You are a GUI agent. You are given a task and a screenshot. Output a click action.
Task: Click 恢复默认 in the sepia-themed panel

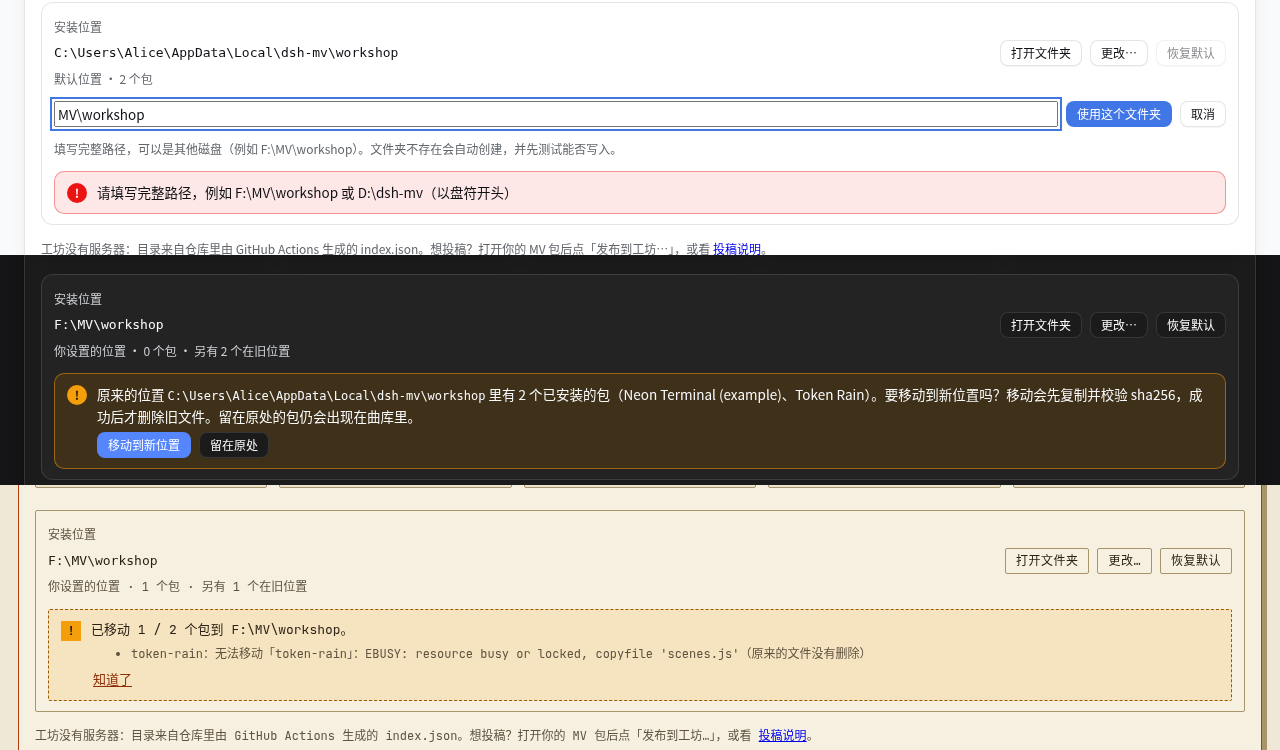click(x=1196, y=561)
